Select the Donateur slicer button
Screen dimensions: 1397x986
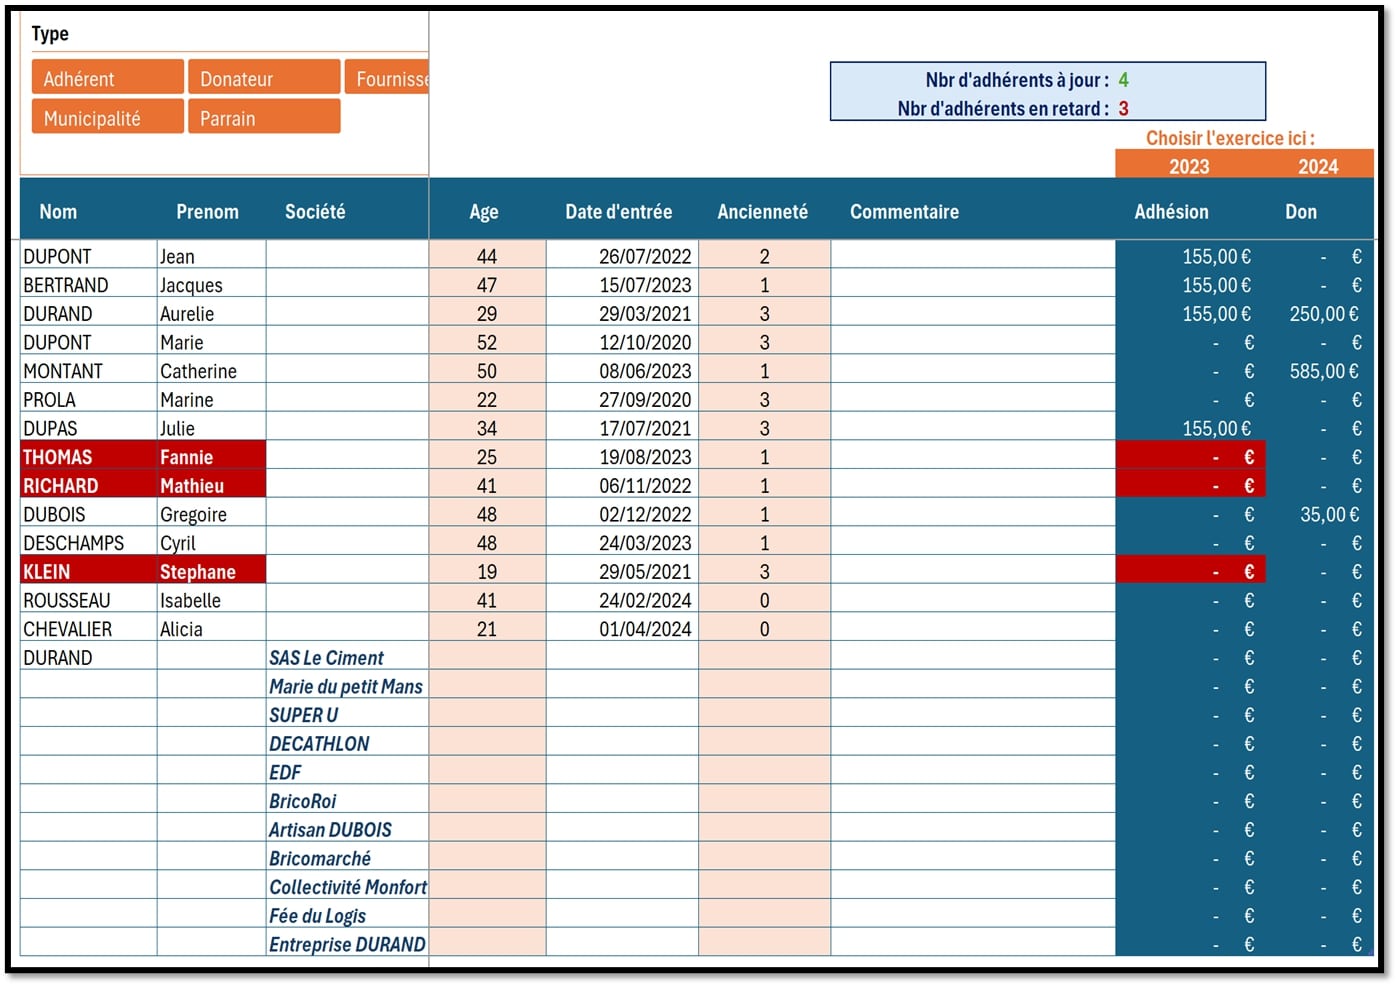coord(264,78)
